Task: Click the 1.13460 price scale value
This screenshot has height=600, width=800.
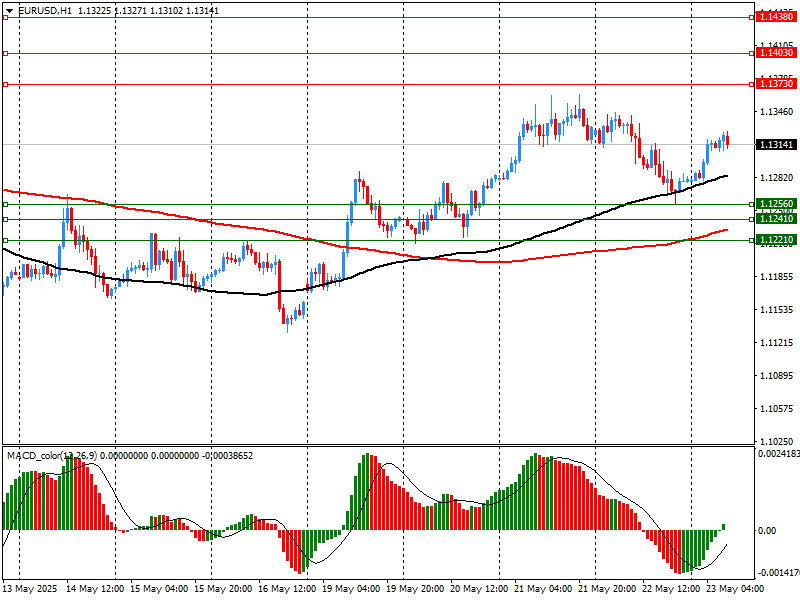Action: tap(776, 112)
